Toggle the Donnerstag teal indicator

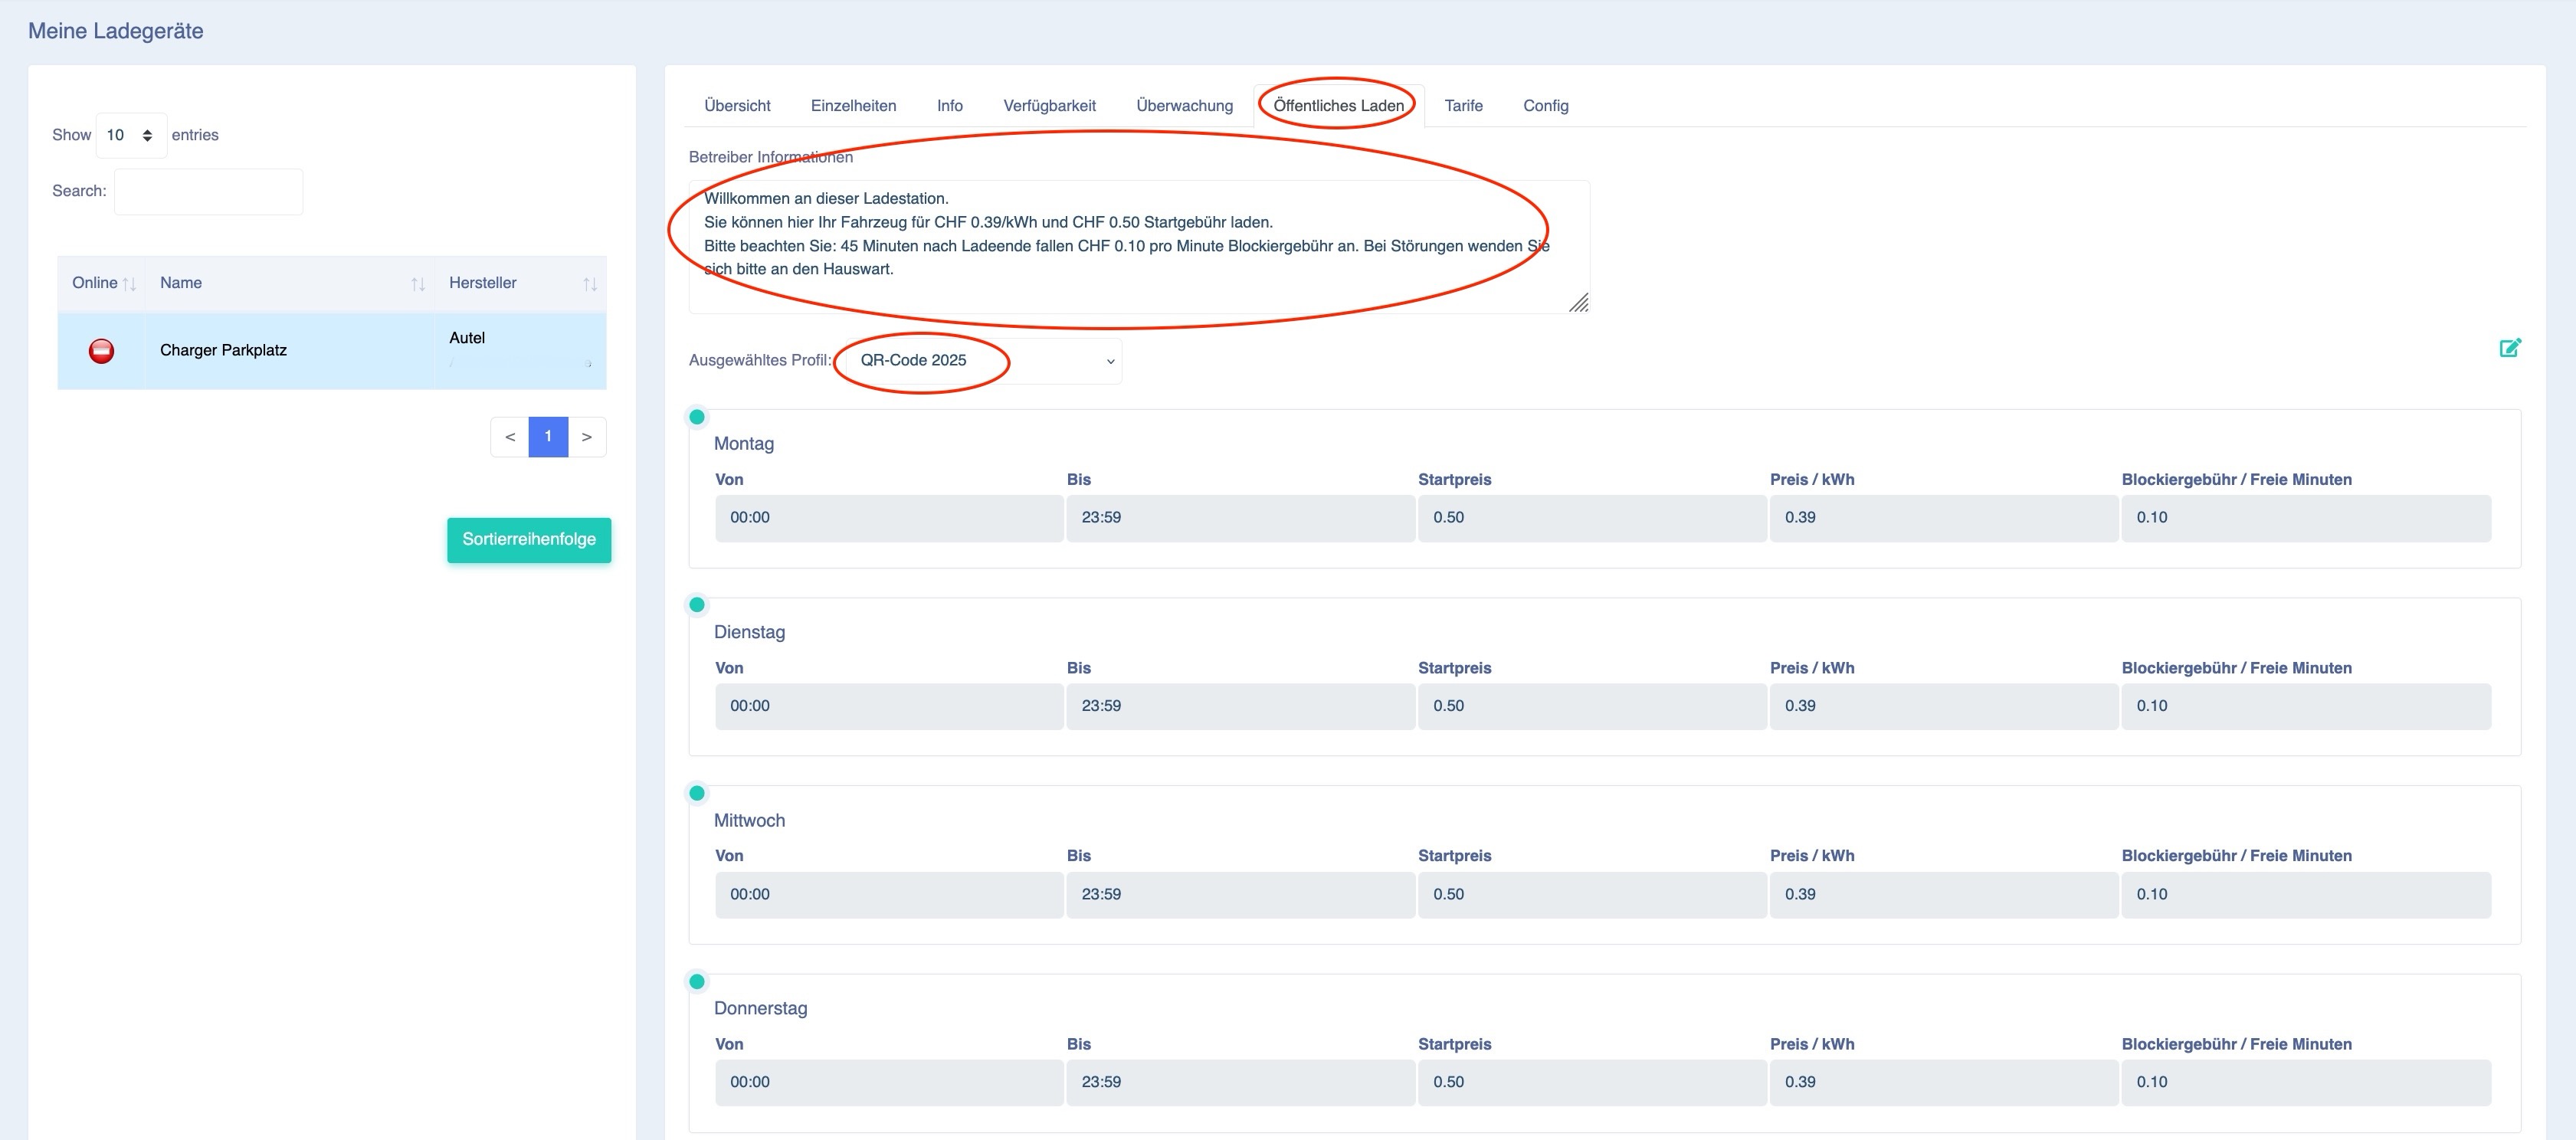coord(697,981)
